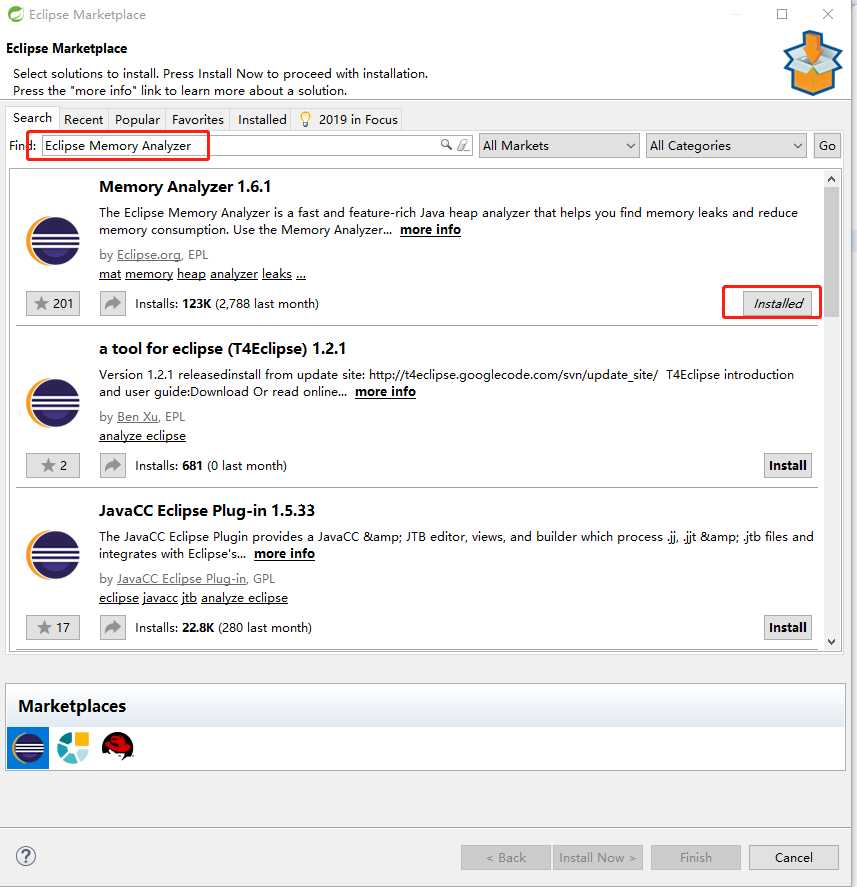
Task: Click the 'Memory Analyzer 1.6.1' title
Action: pos(185,186)
